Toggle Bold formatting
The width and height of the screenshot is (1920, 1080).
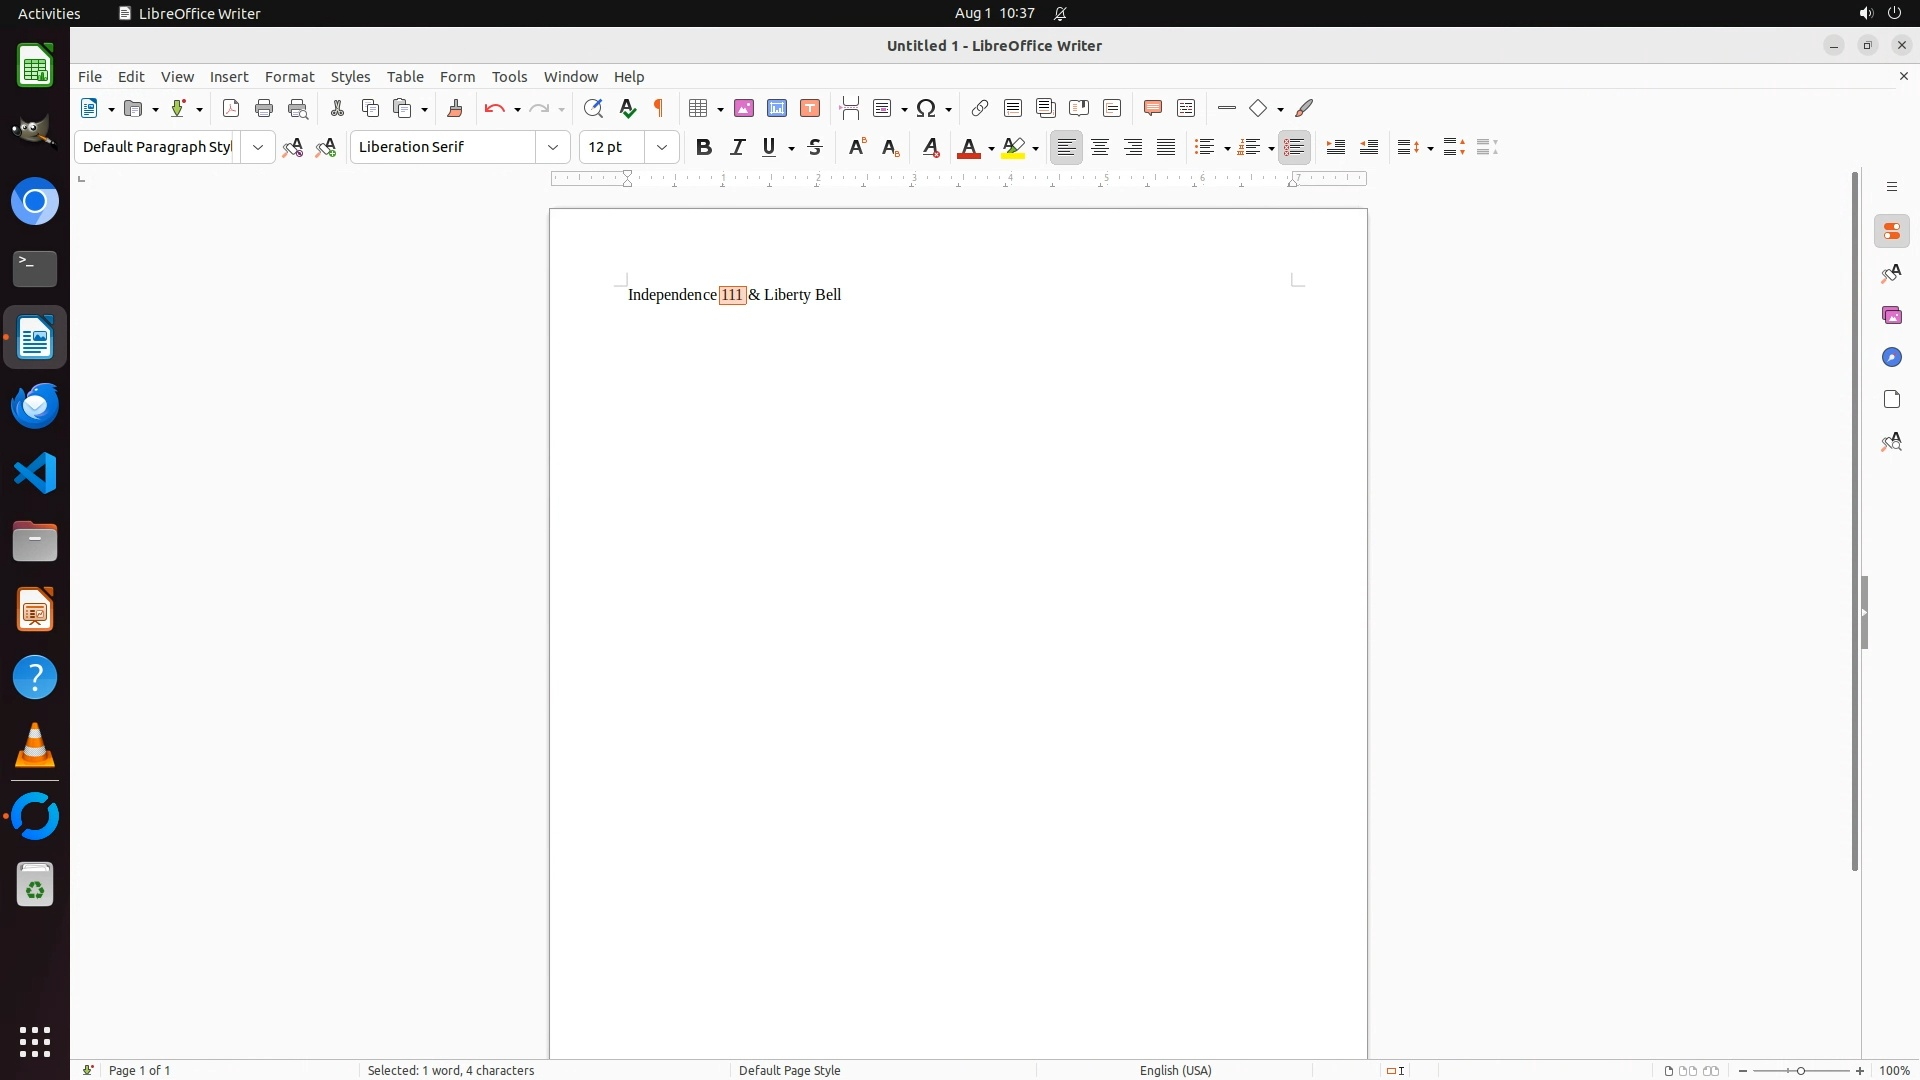tap(704, 148)
